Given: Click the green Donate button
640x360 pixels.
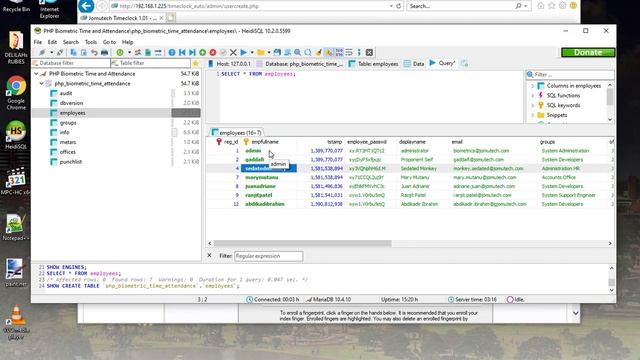Looking at the screenshot, I should click(588, 52).
